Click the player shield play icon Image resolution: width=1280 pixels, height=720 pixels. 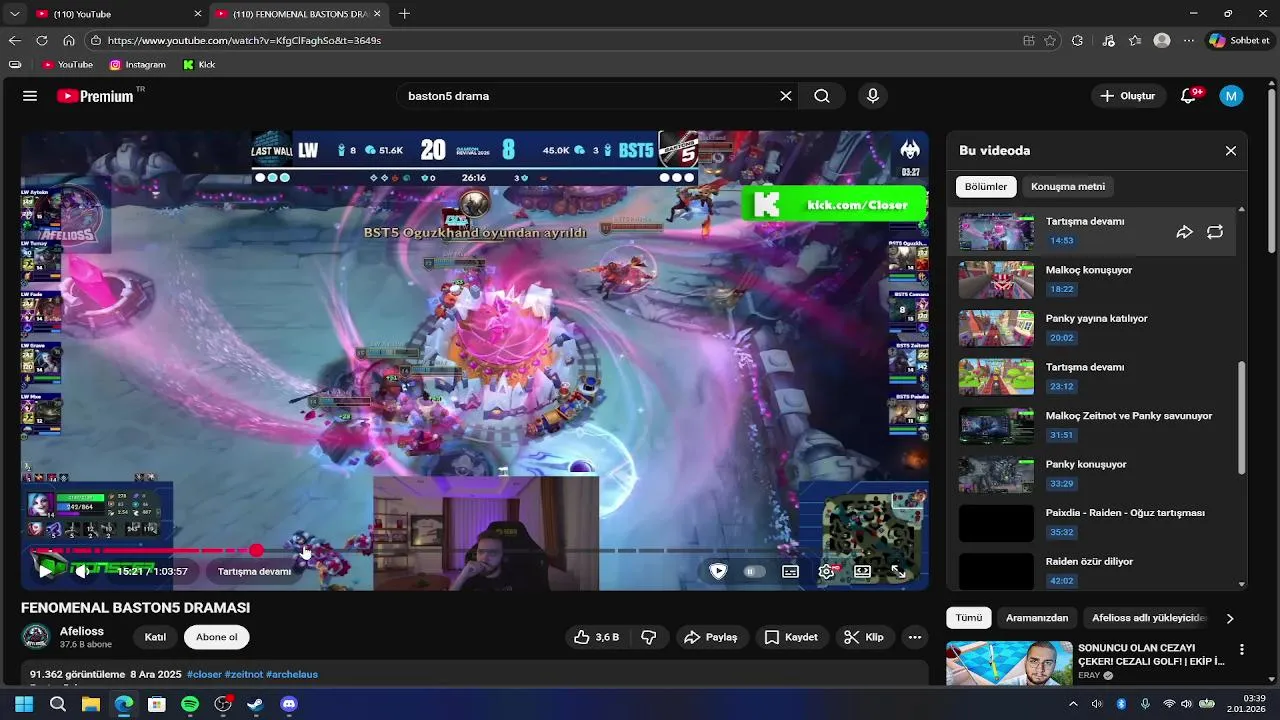click(718, 571)
